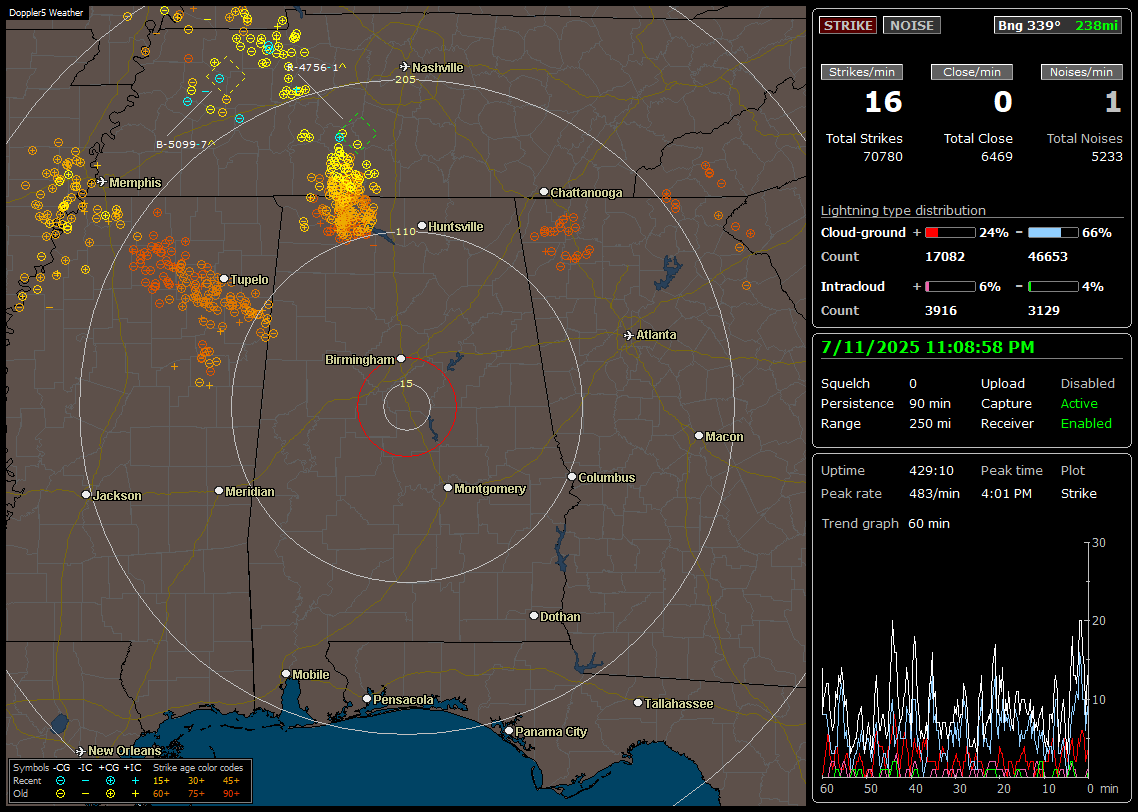Screen dimensions: 1138x812
Task: Click the Uptime value 429:10
Action: pos(931,471)
